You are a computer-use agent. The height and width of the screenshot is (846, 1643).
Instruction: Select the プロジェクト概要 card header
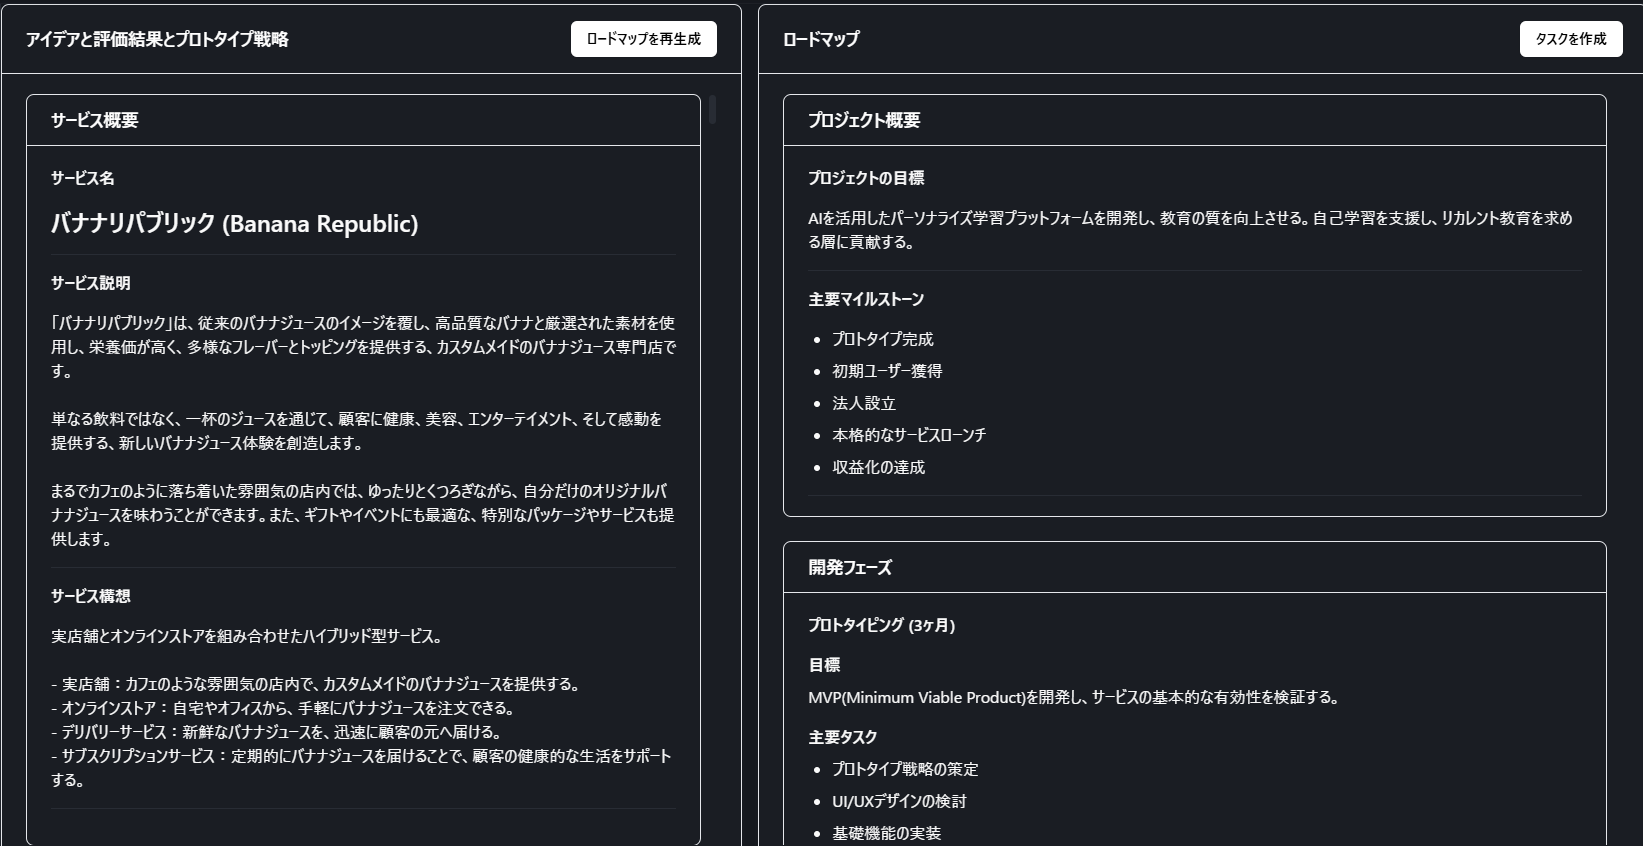tap(864, 120)
